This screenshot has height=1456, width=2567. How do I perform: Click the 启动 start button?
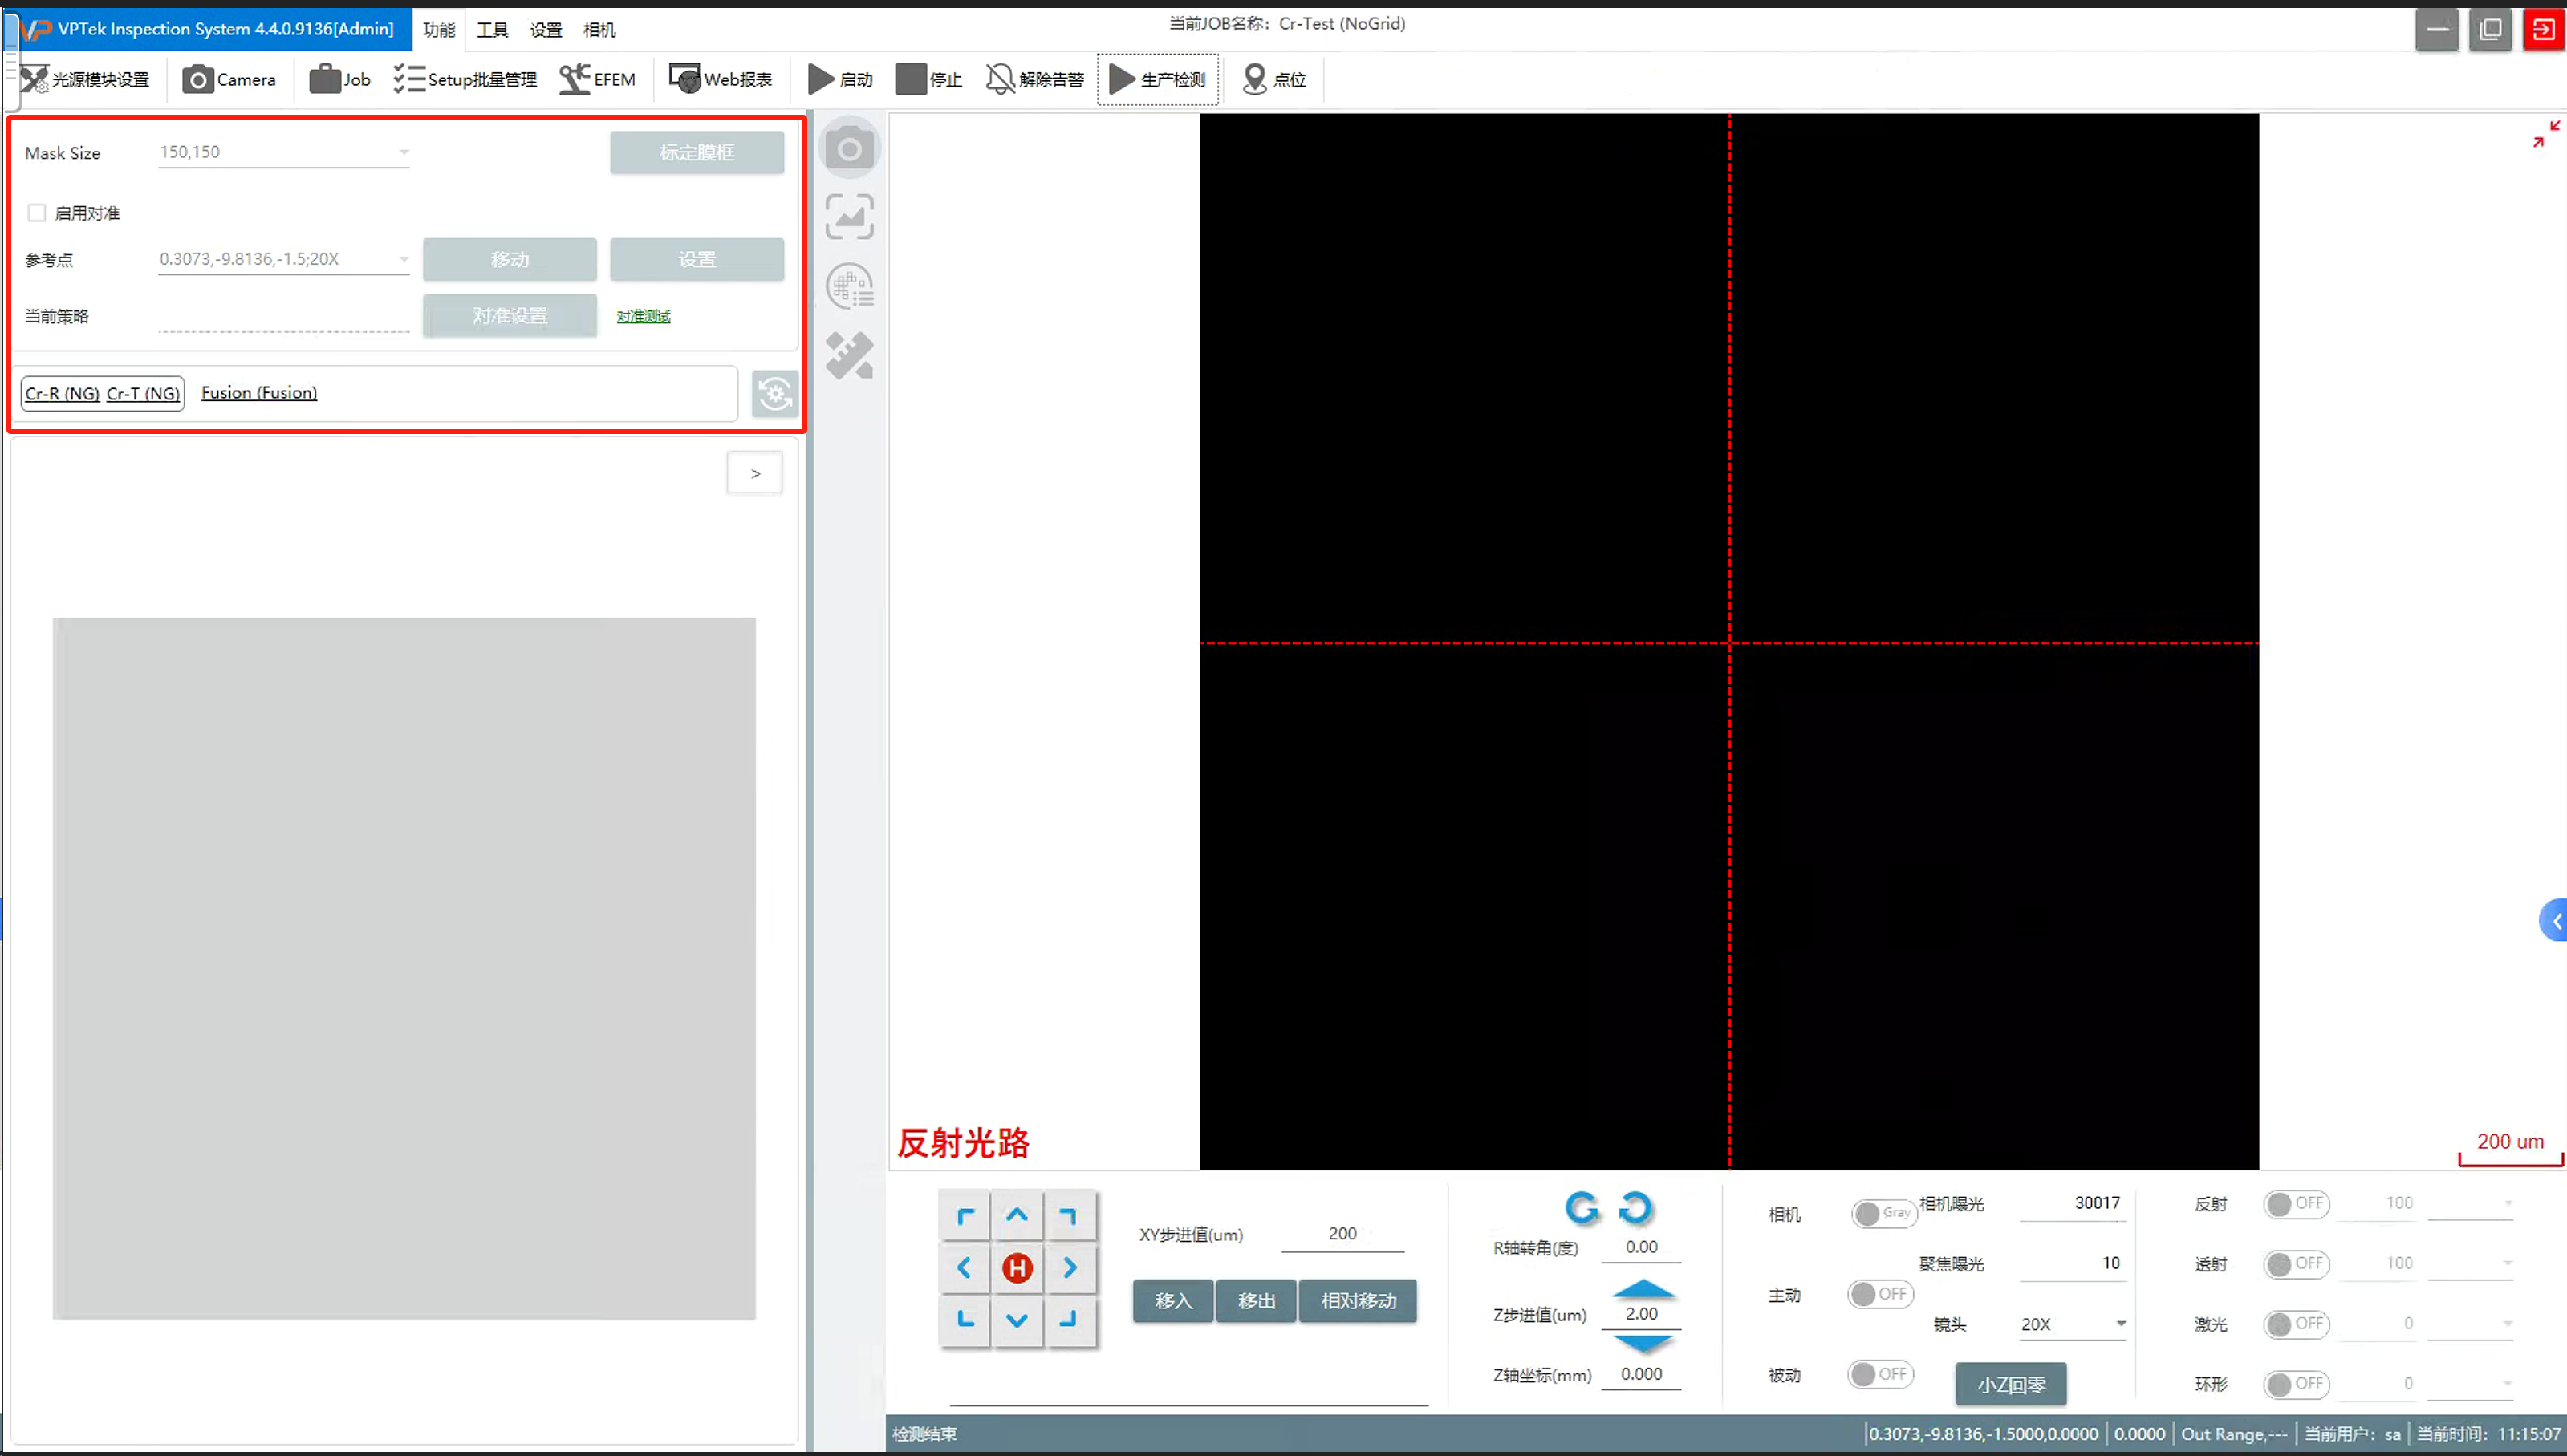(840, 79)
